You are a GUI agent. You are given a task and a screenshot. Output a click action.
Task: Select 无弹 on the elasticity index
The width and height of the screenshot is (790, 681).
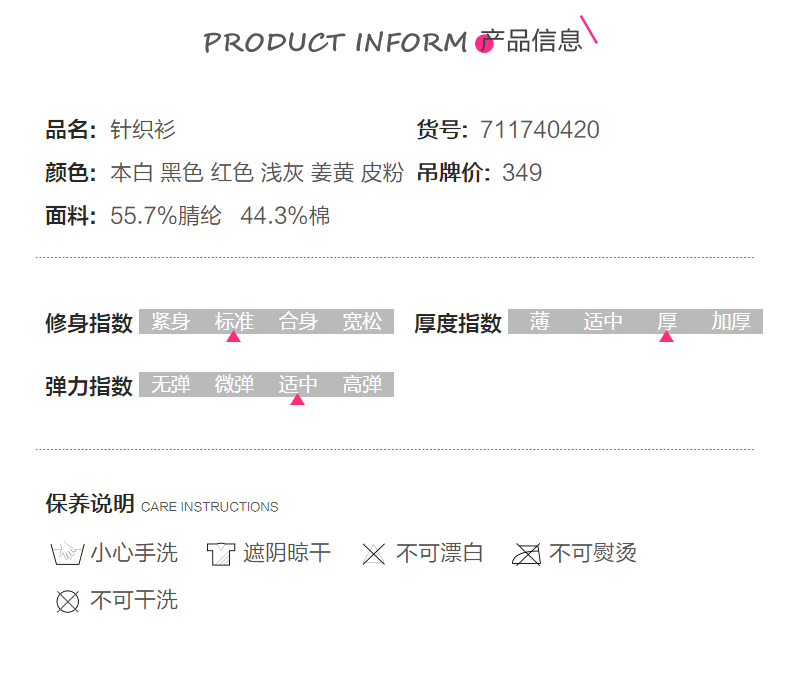pos(171,385)
